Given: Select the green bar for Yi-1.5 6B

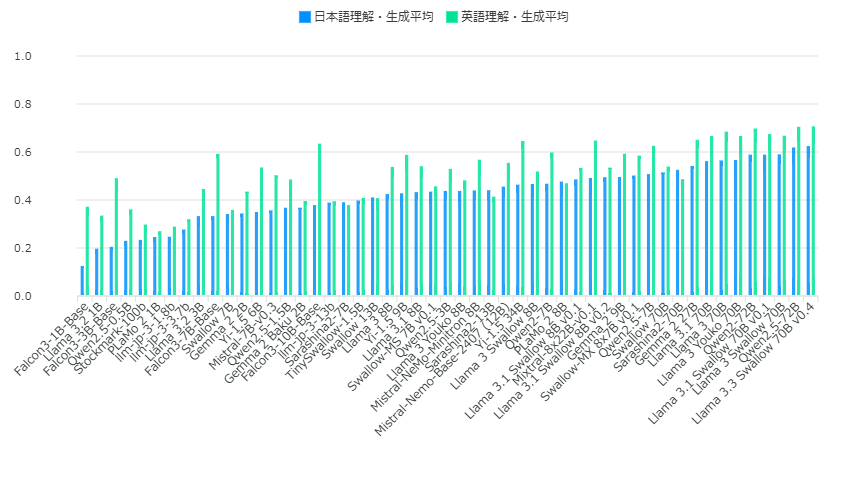Looking at the screenshot, I should tap(261, 232).
